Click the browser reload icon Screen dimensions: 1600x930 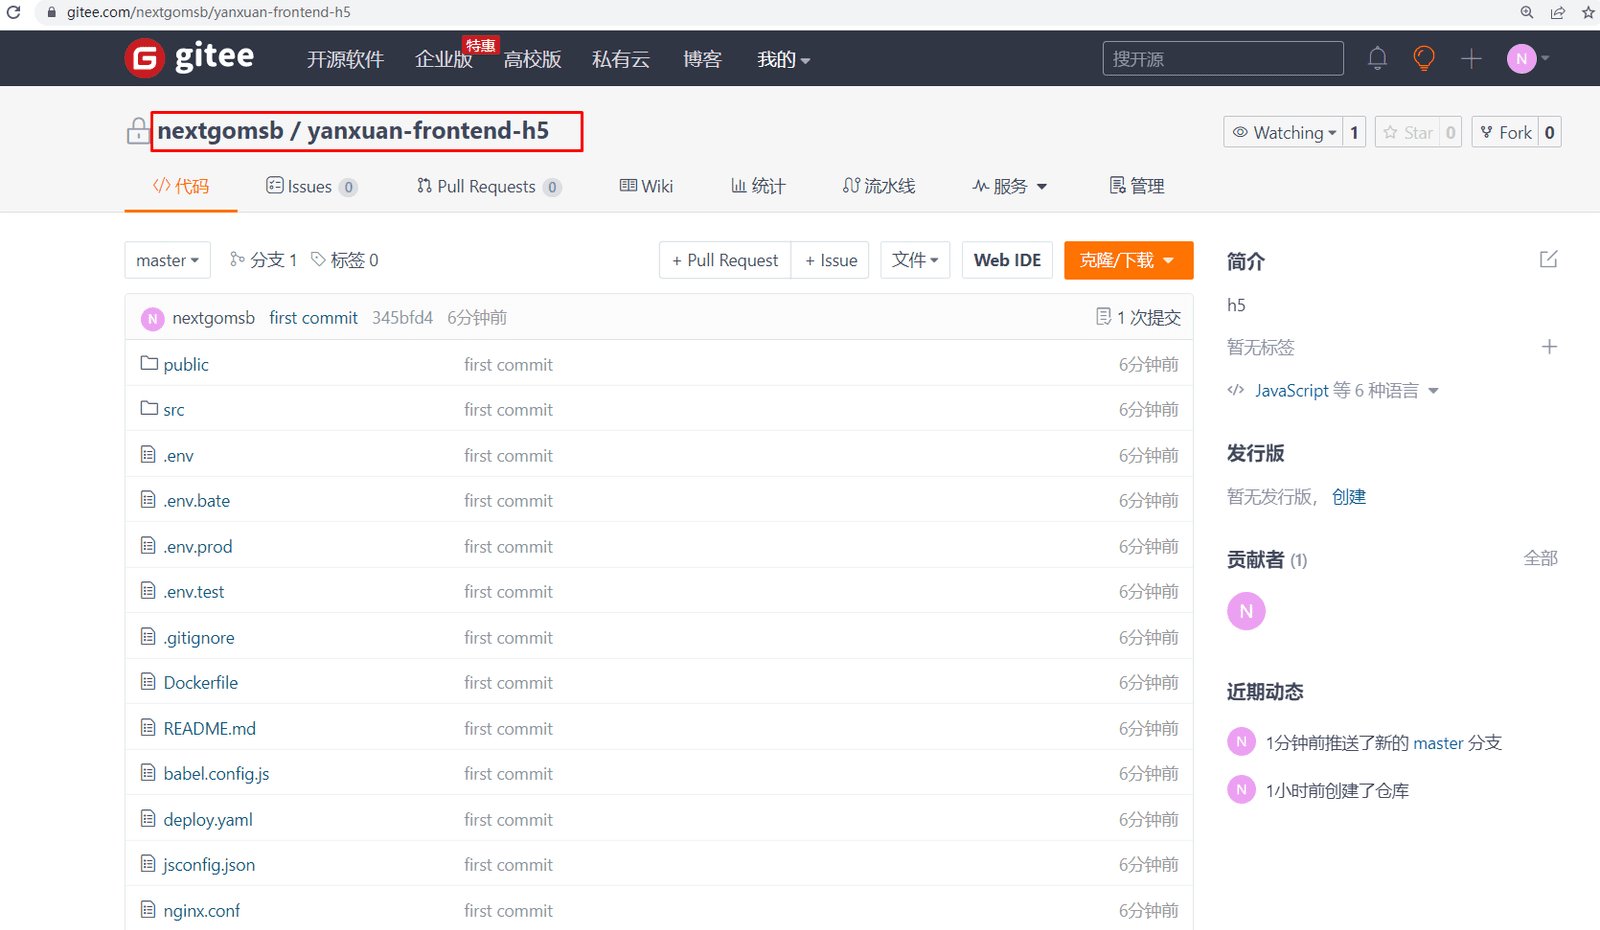click(14, 12)
